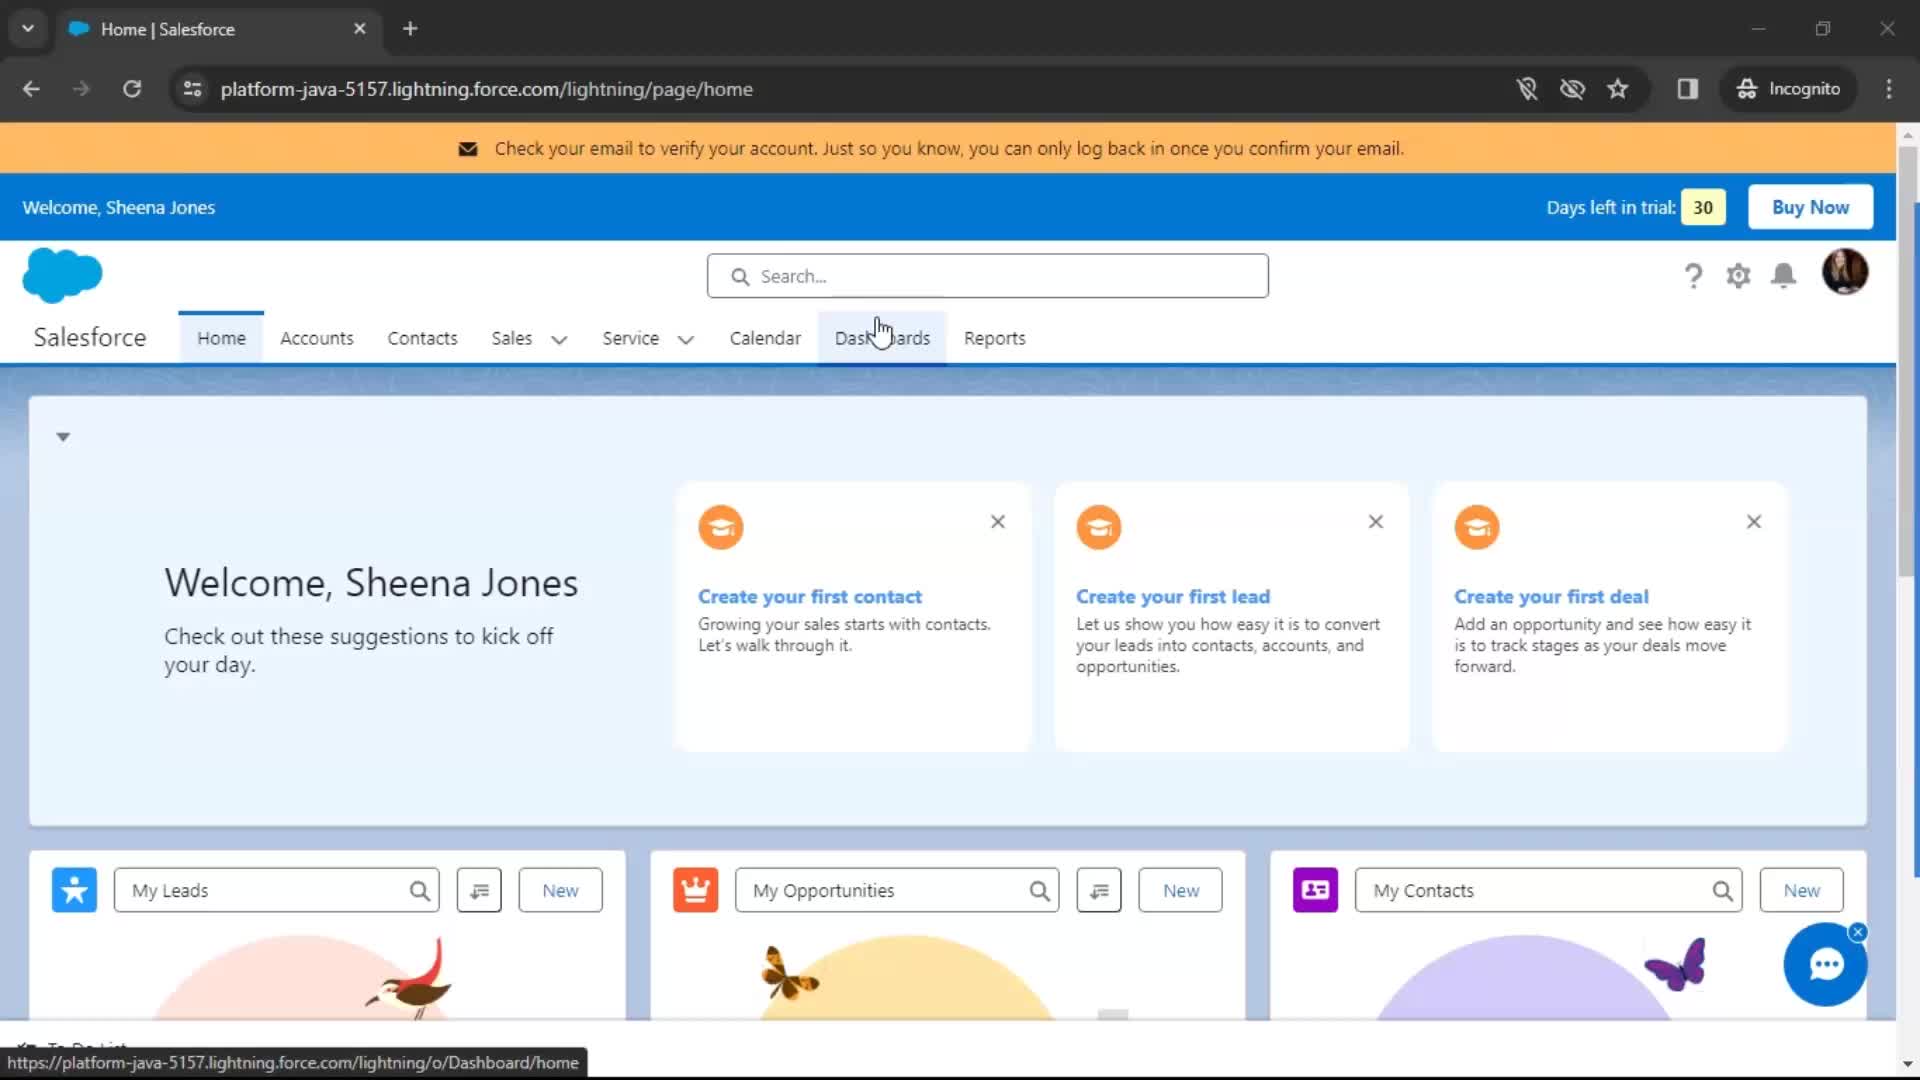Screen dimensions: 1920x1080
Task: Go back to the previous page
Action: [x=31, y=89]
